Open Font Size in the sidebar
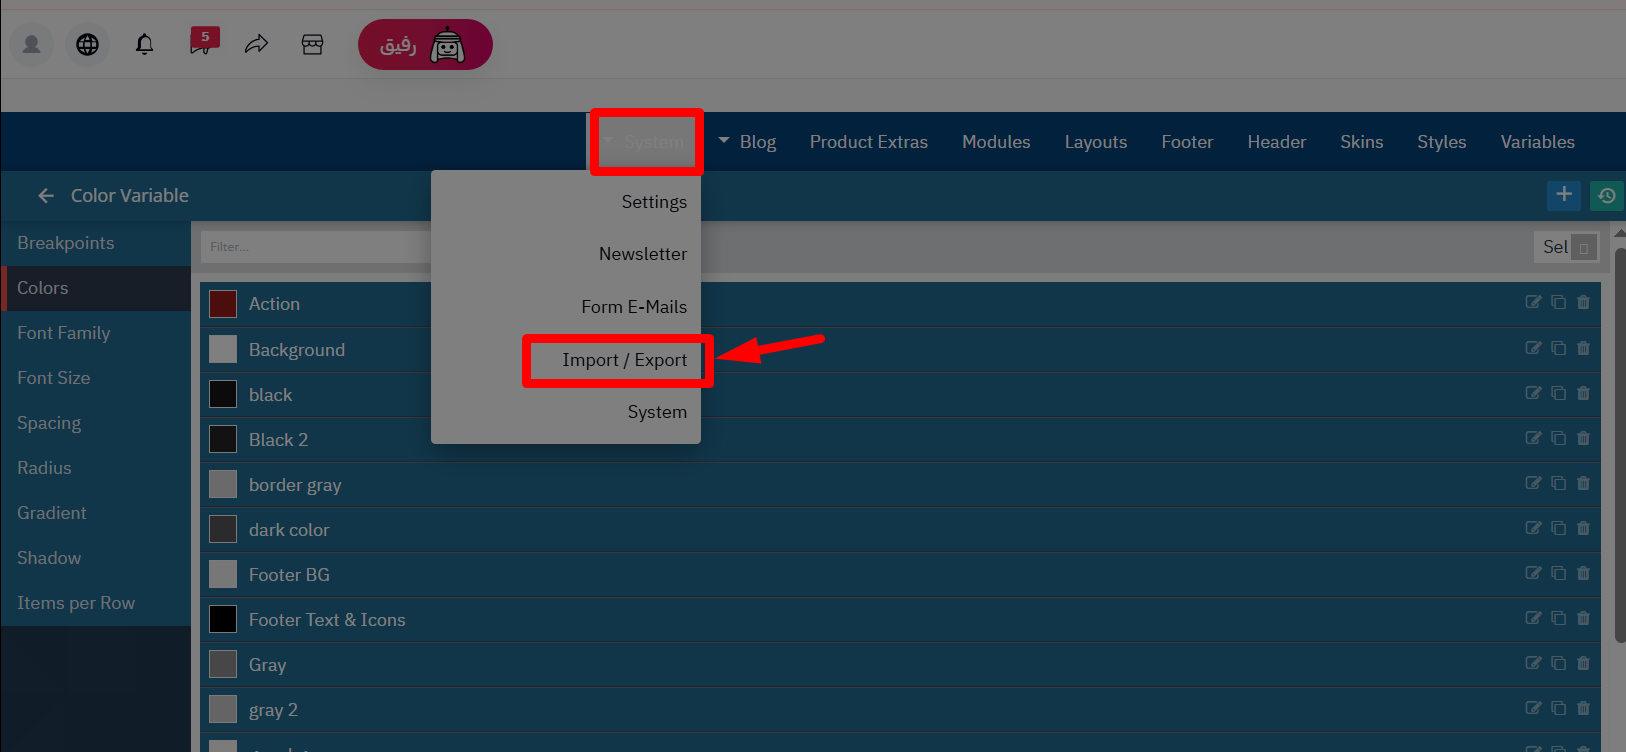This screenshot has width=1626, height=752. 96,378
